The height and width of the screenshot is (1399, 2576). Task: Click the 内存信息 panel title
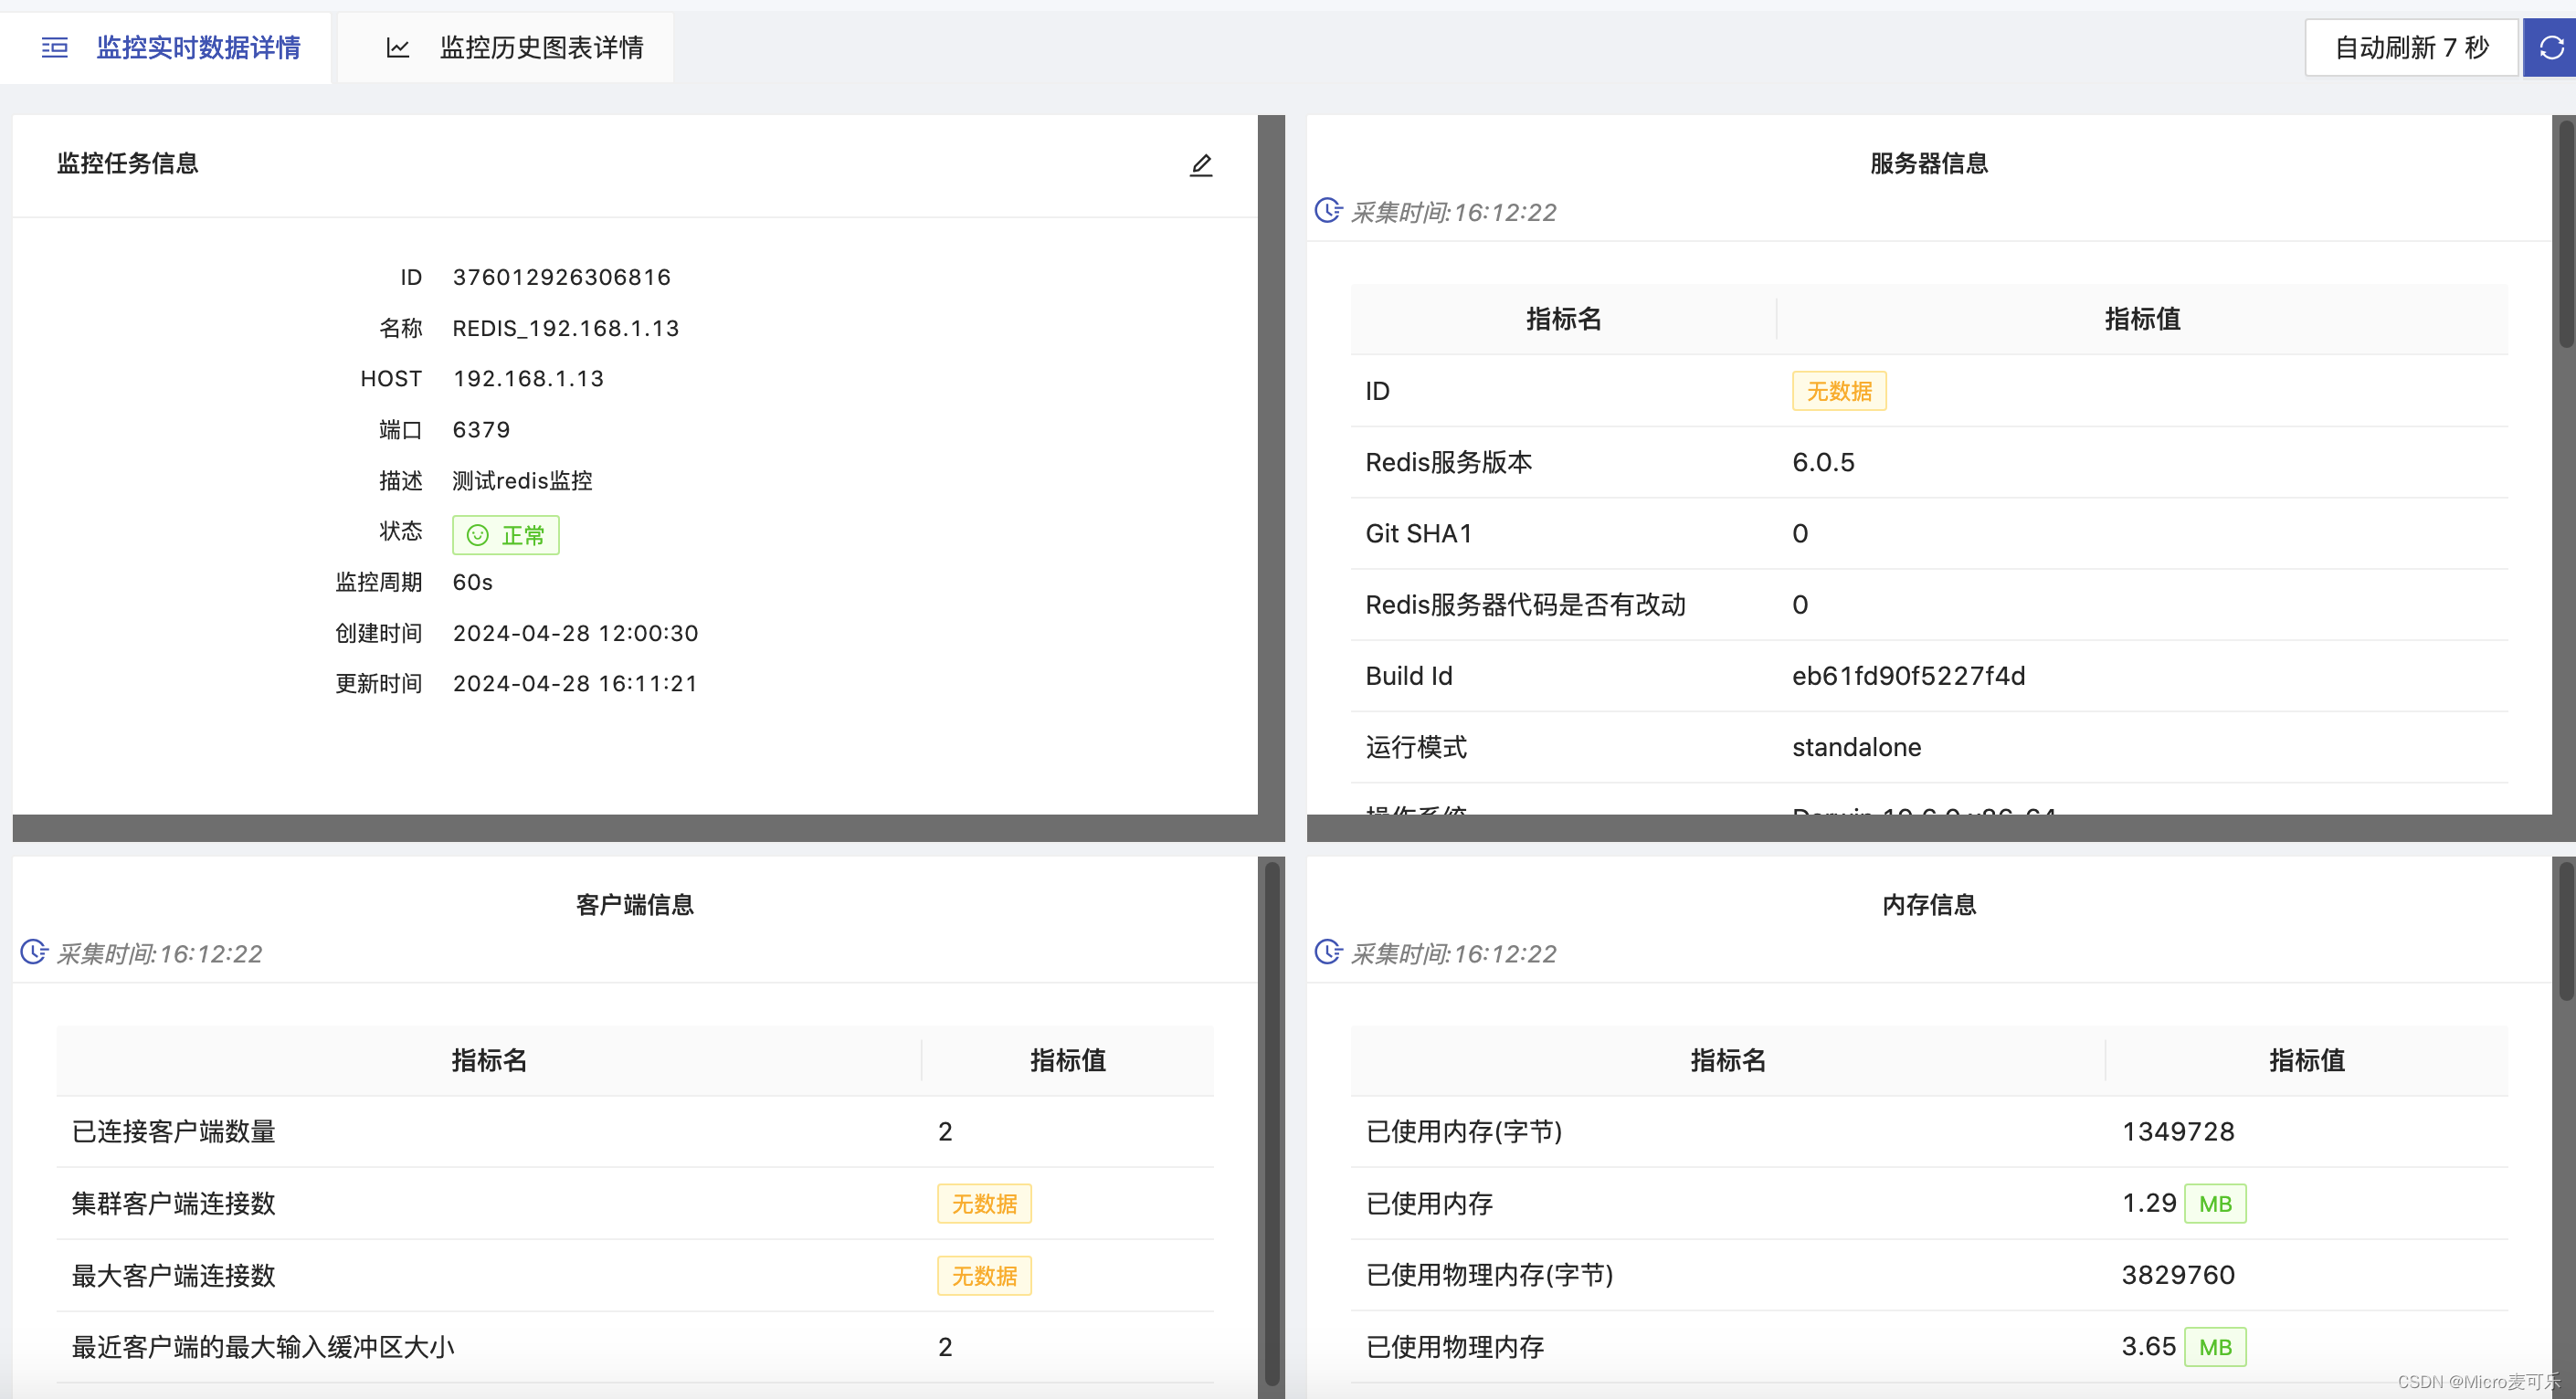tap(1929, 905)
